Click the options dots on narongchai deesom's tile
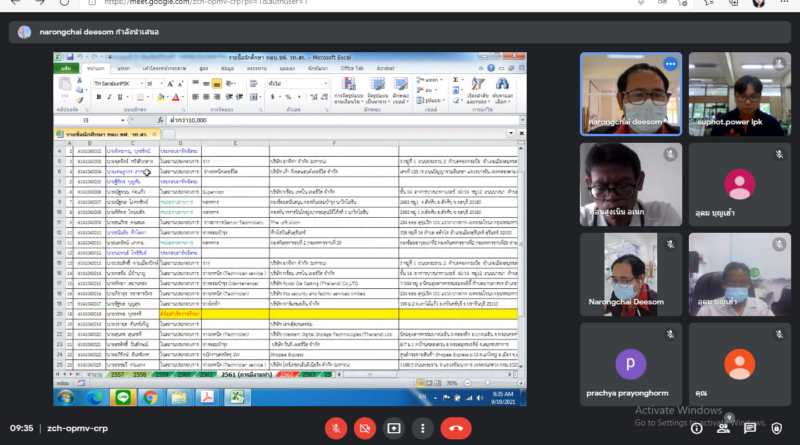 670,64
